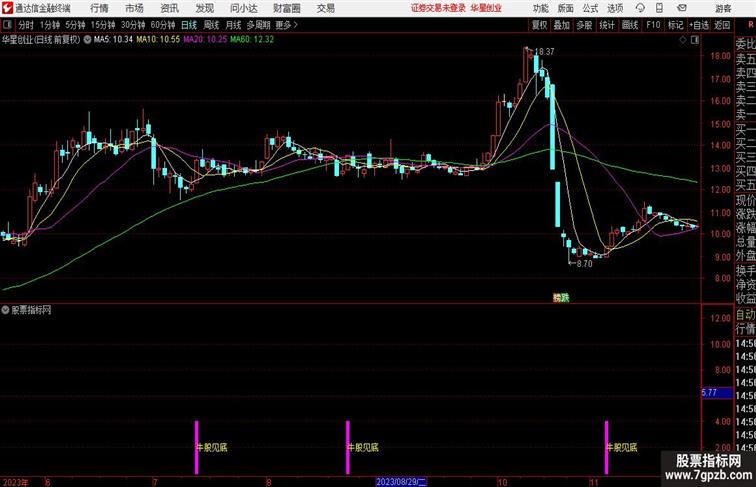
Task: Open the 公式 menu
Action: (590, 8)
